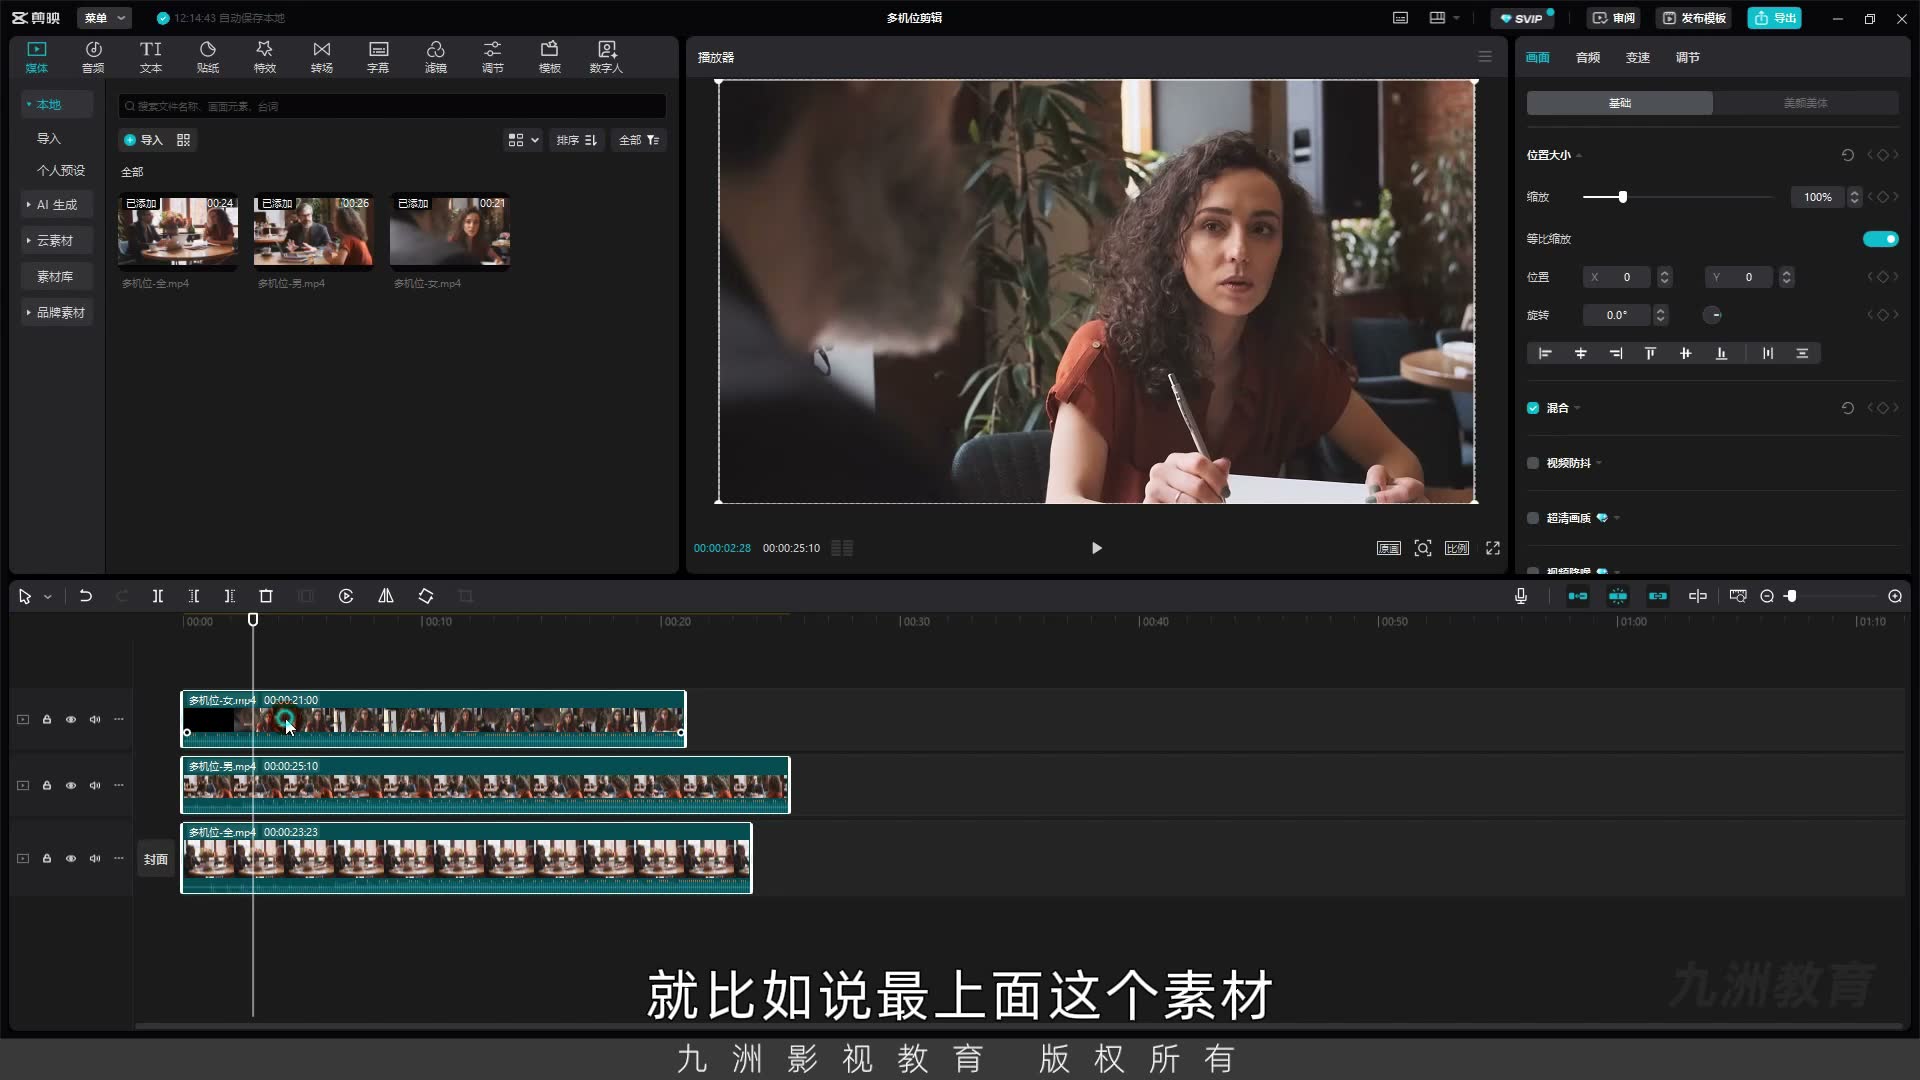Expand the AI 生成 sidebar item
1920x1080 pixels.
pos(56,204)
